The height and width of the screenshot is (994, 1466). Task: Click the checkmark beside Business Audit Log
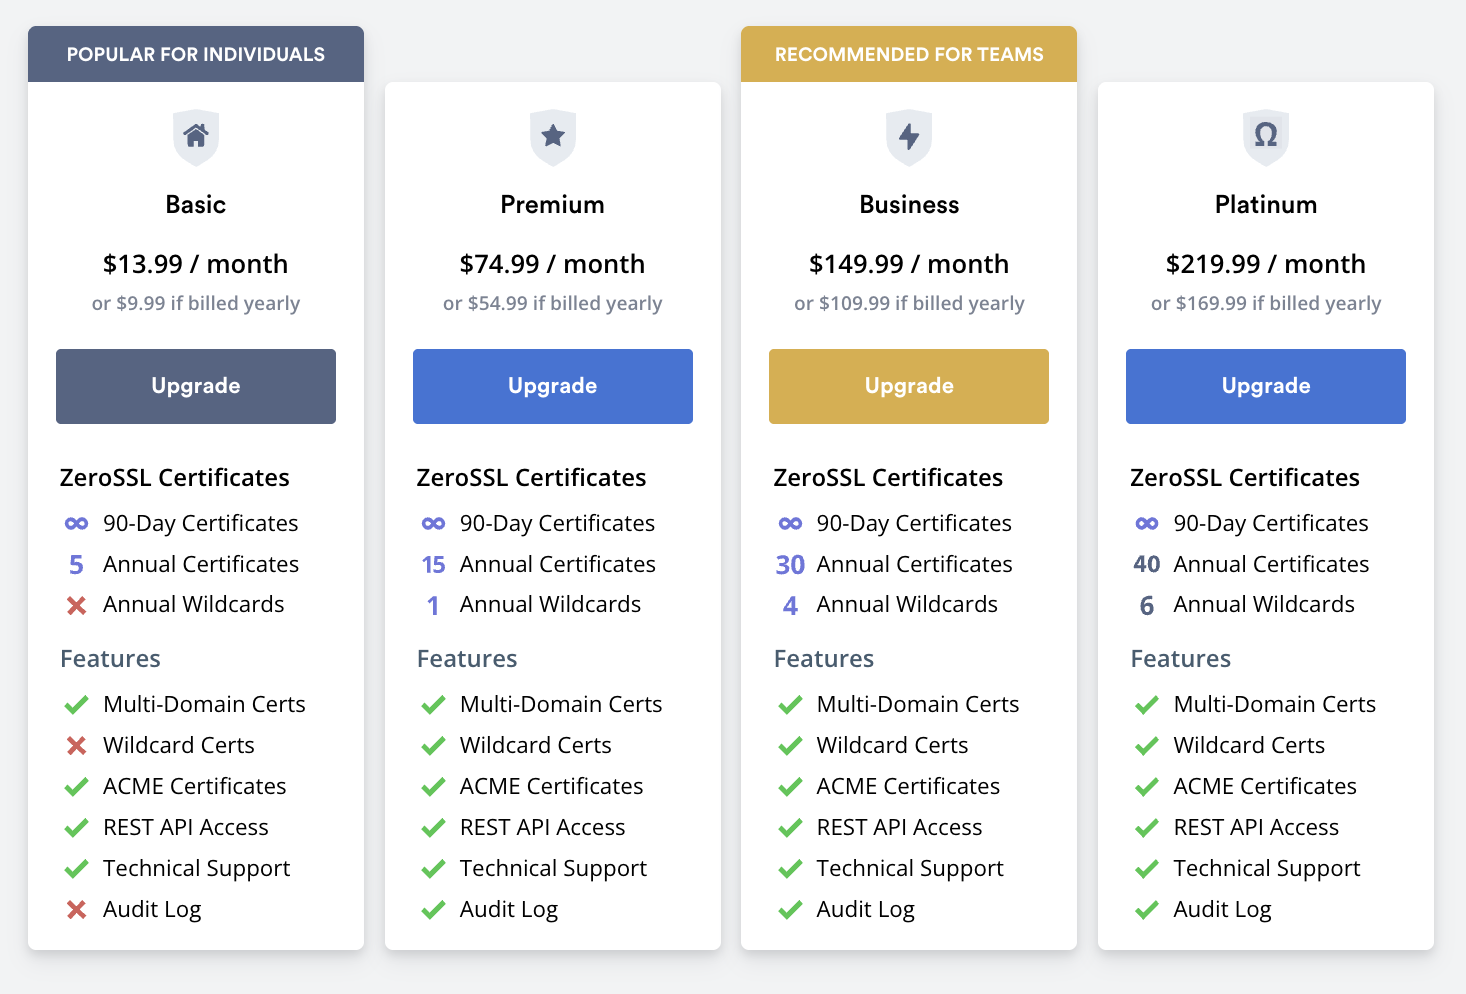coord(790,910)
